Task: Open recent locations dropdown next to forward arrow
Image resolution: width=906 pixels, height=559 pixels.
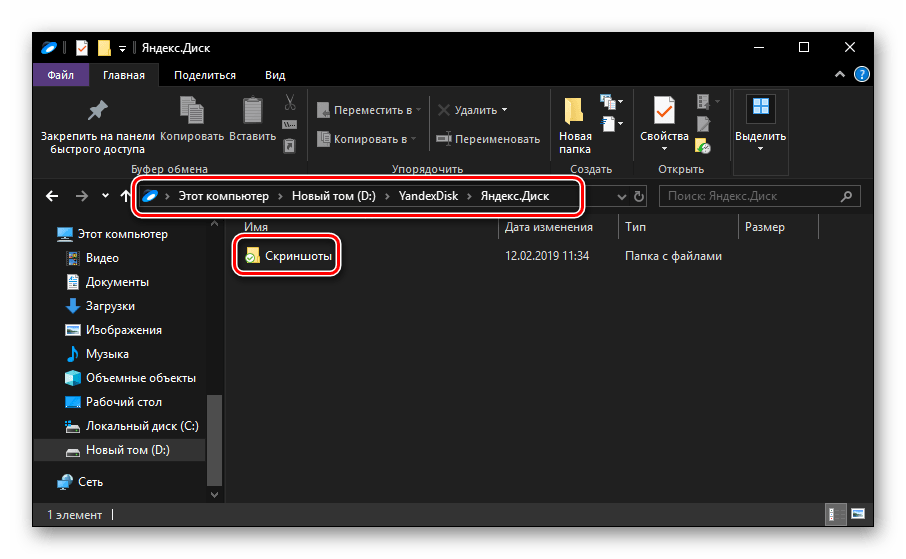Action: (x=105, y=196)
